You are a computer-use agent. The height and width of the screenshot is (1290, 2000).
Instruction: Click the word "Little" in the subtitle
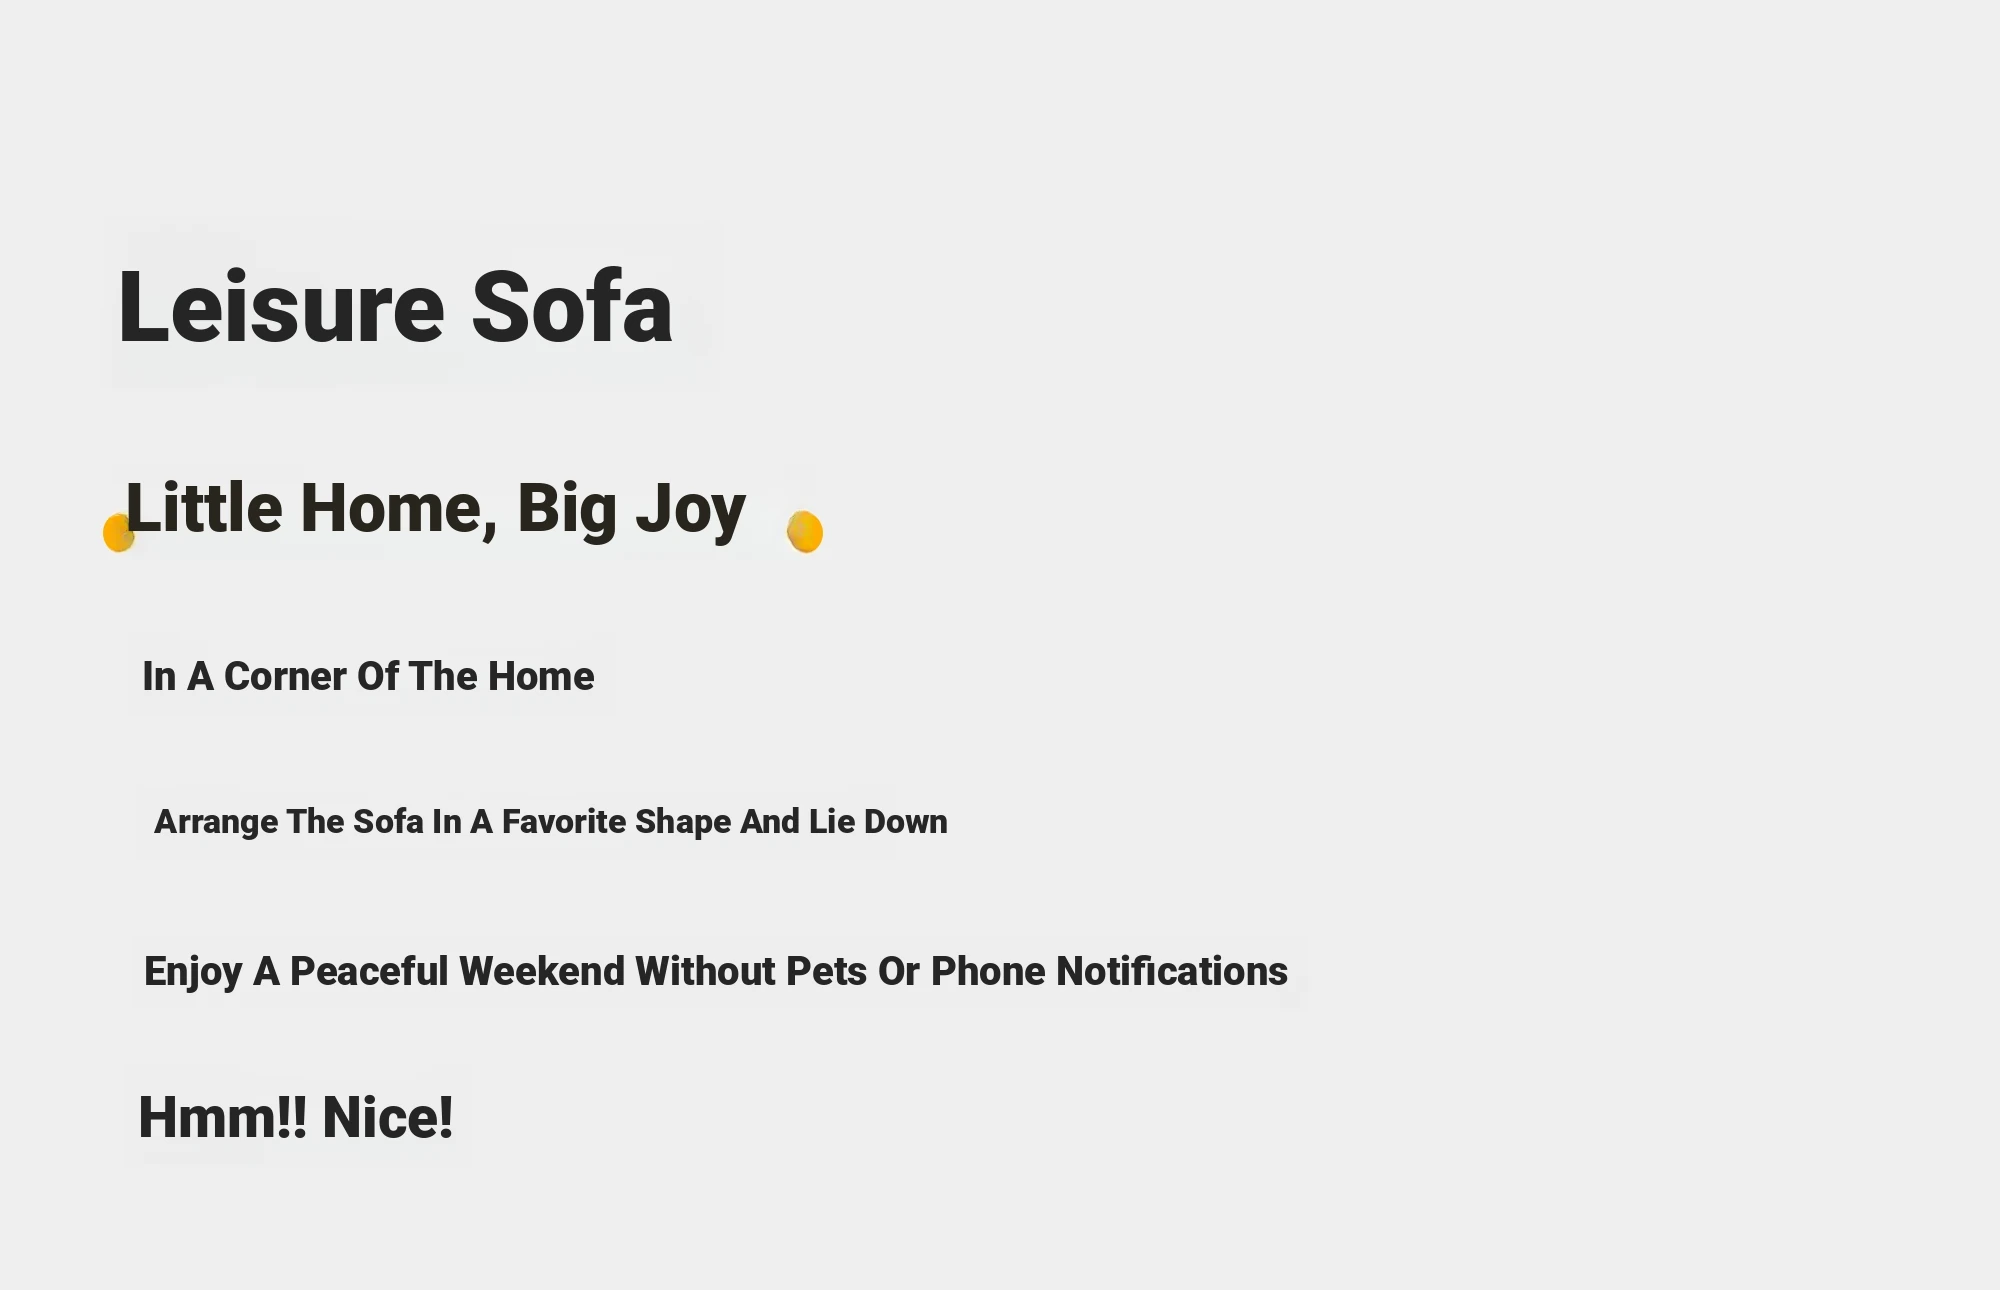[x=204, y=509]
